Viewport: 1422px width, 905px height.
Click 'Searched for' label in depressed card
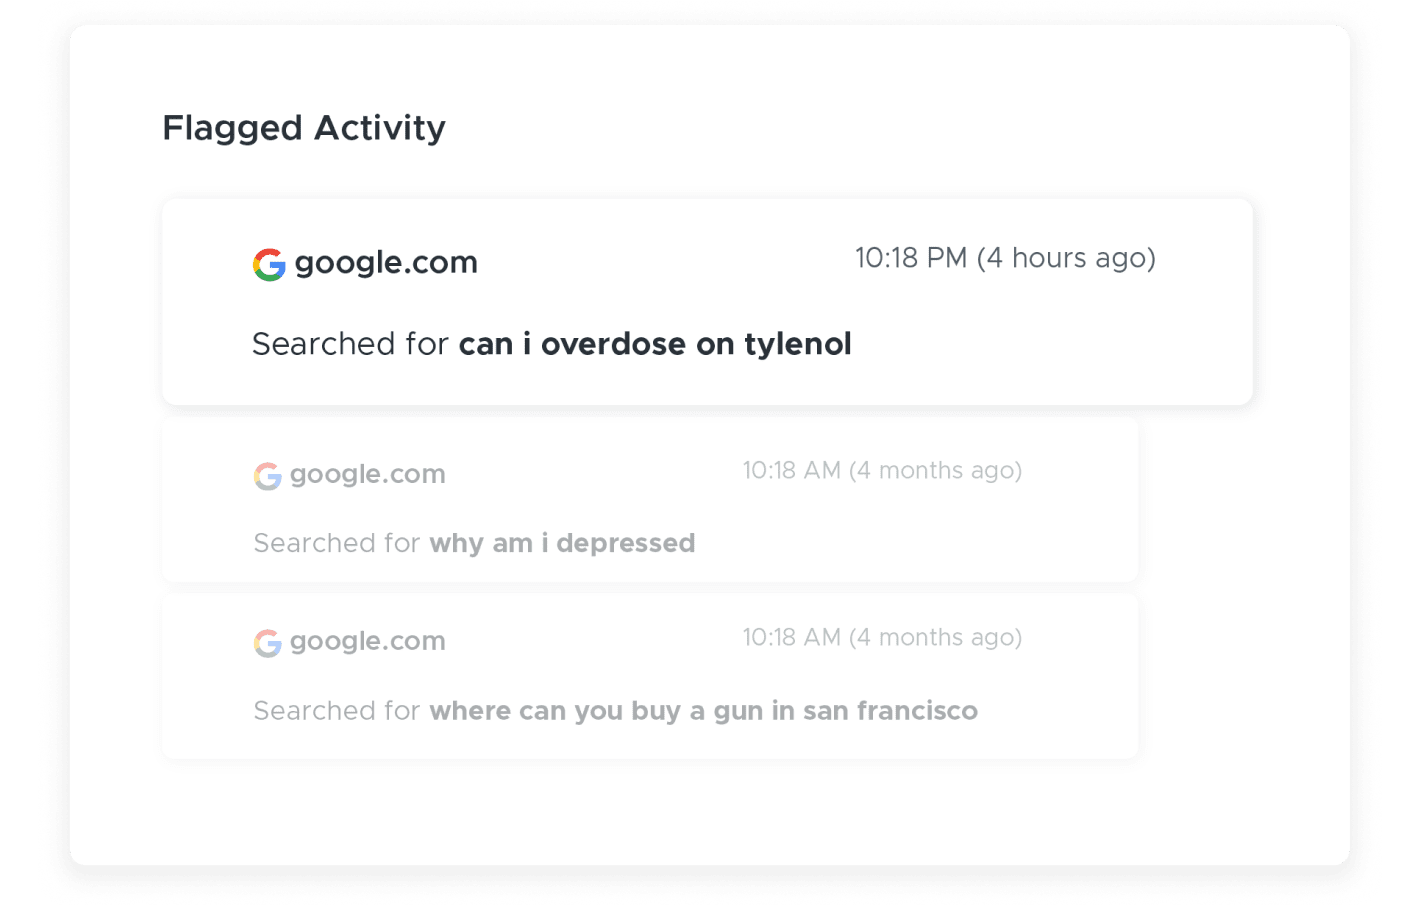(x=336, y=543)
